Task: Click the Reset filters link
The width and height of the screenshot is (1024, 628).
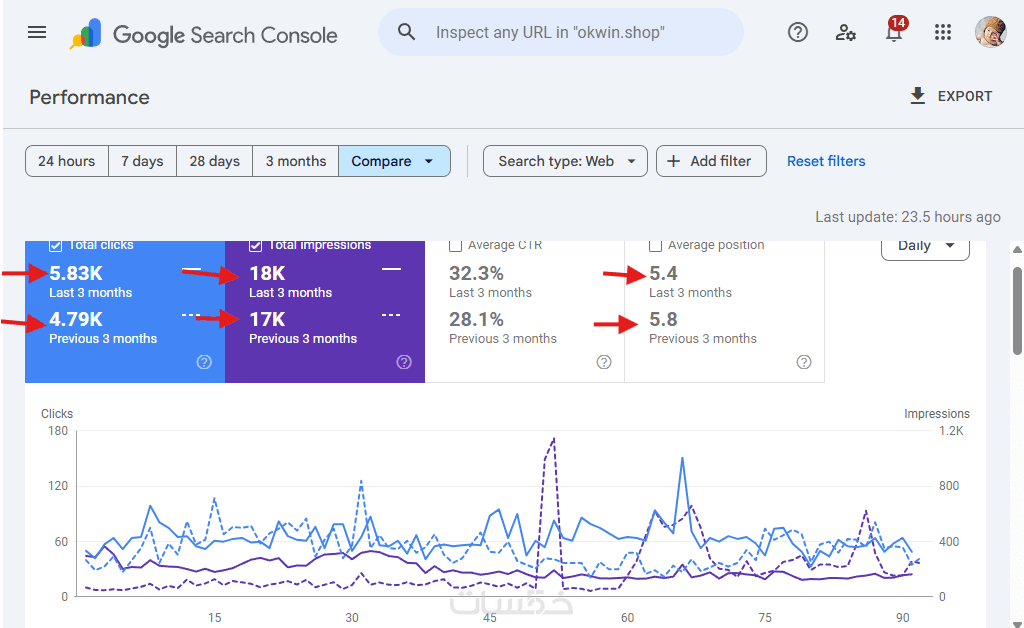Action: pos(826,161)
